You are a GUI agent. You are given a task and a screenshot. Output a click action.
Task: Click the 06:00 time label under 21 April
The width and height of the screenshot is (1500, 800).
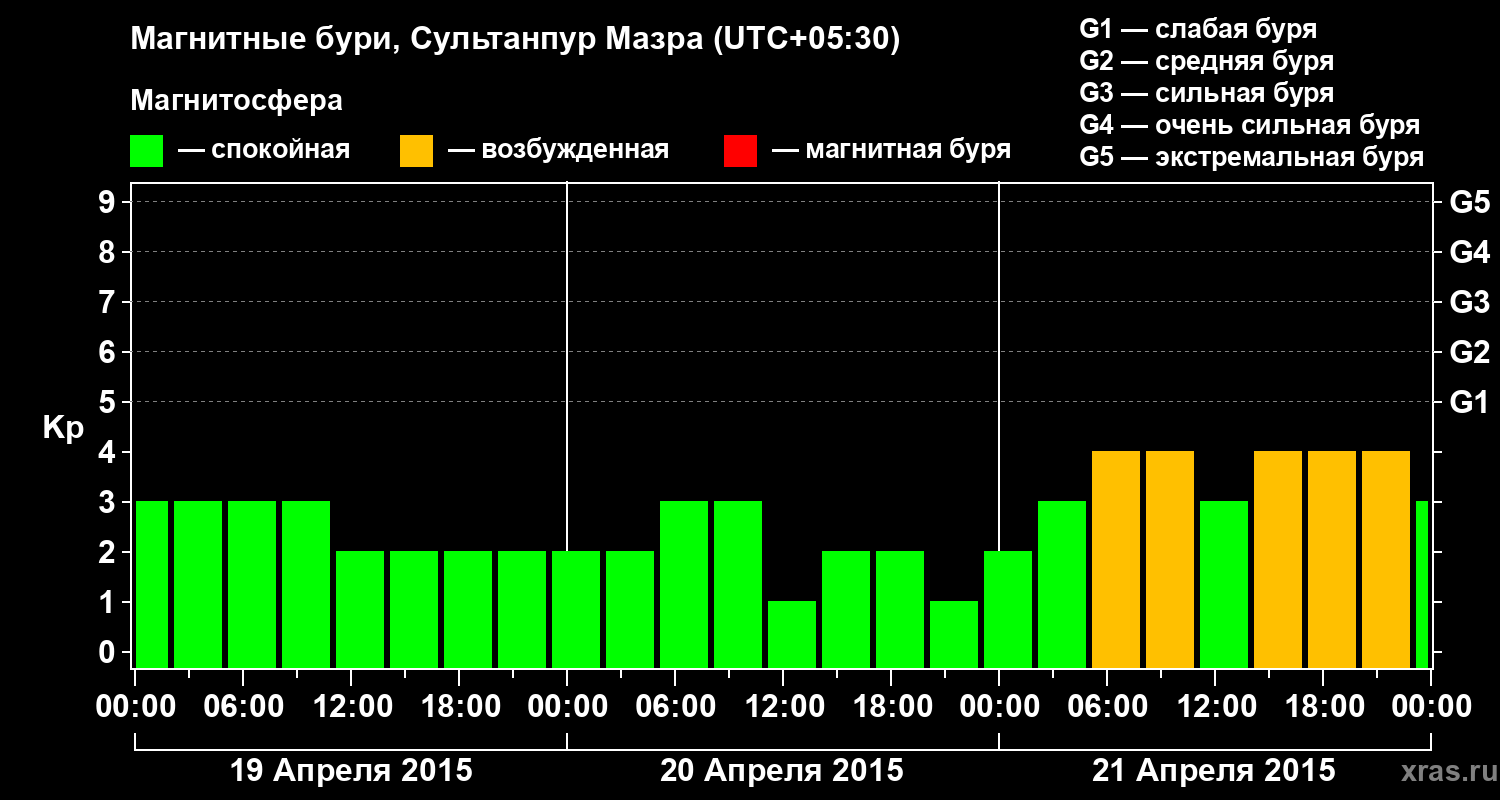click(1107, 706)
